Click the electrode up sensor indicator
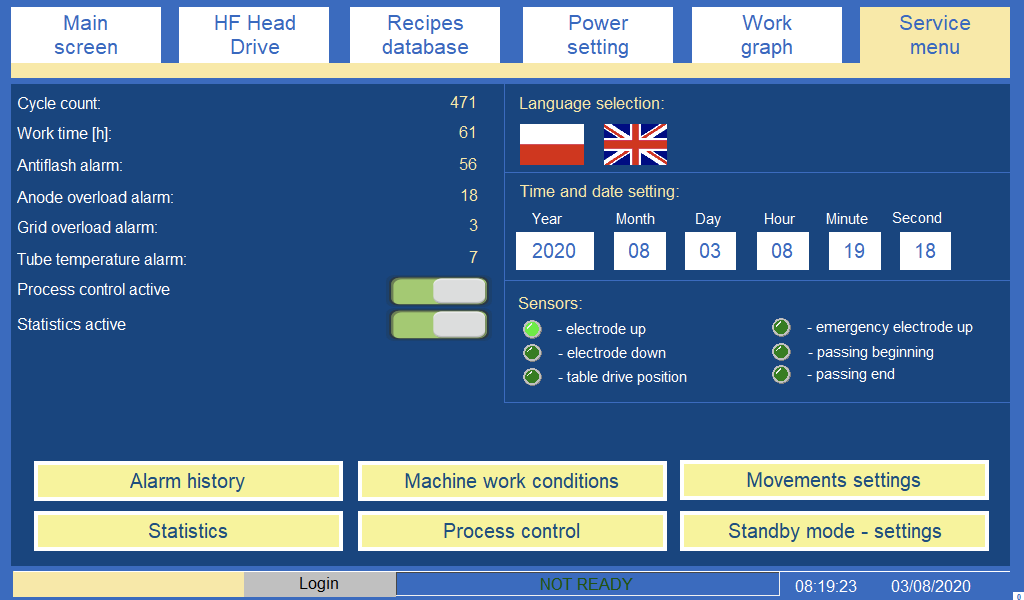The width and height of the screenshot is (1024, 600). click(x=532, y=329)
